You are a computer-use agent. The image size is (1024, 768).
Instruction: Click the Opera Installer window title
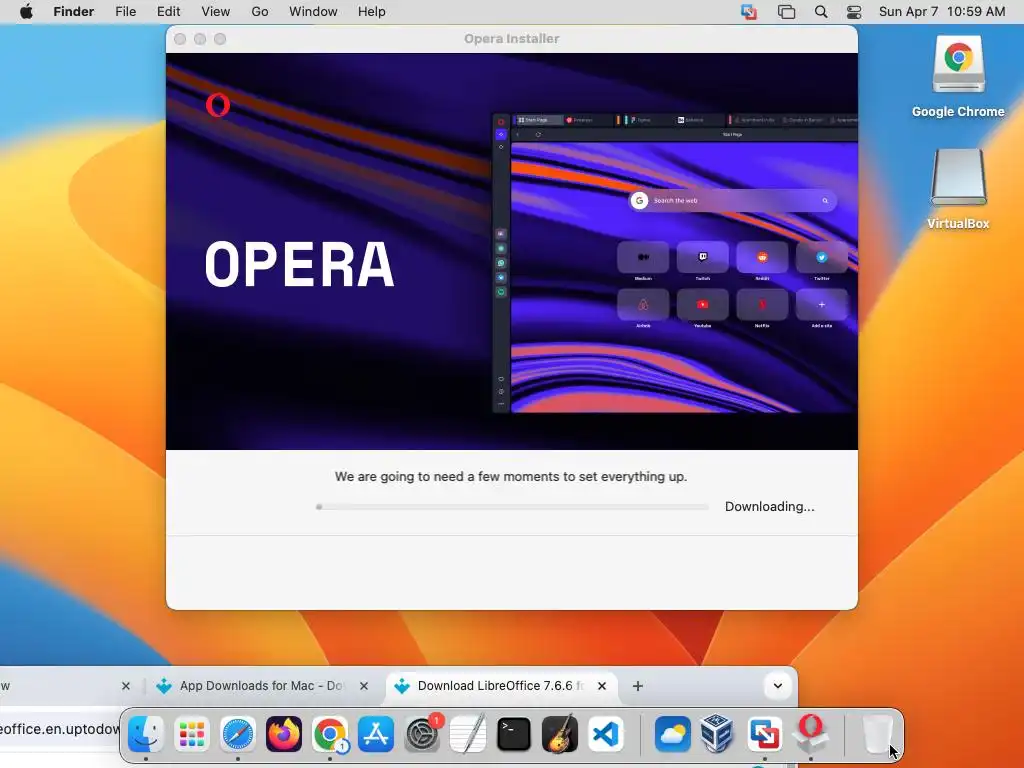[511, 39]
